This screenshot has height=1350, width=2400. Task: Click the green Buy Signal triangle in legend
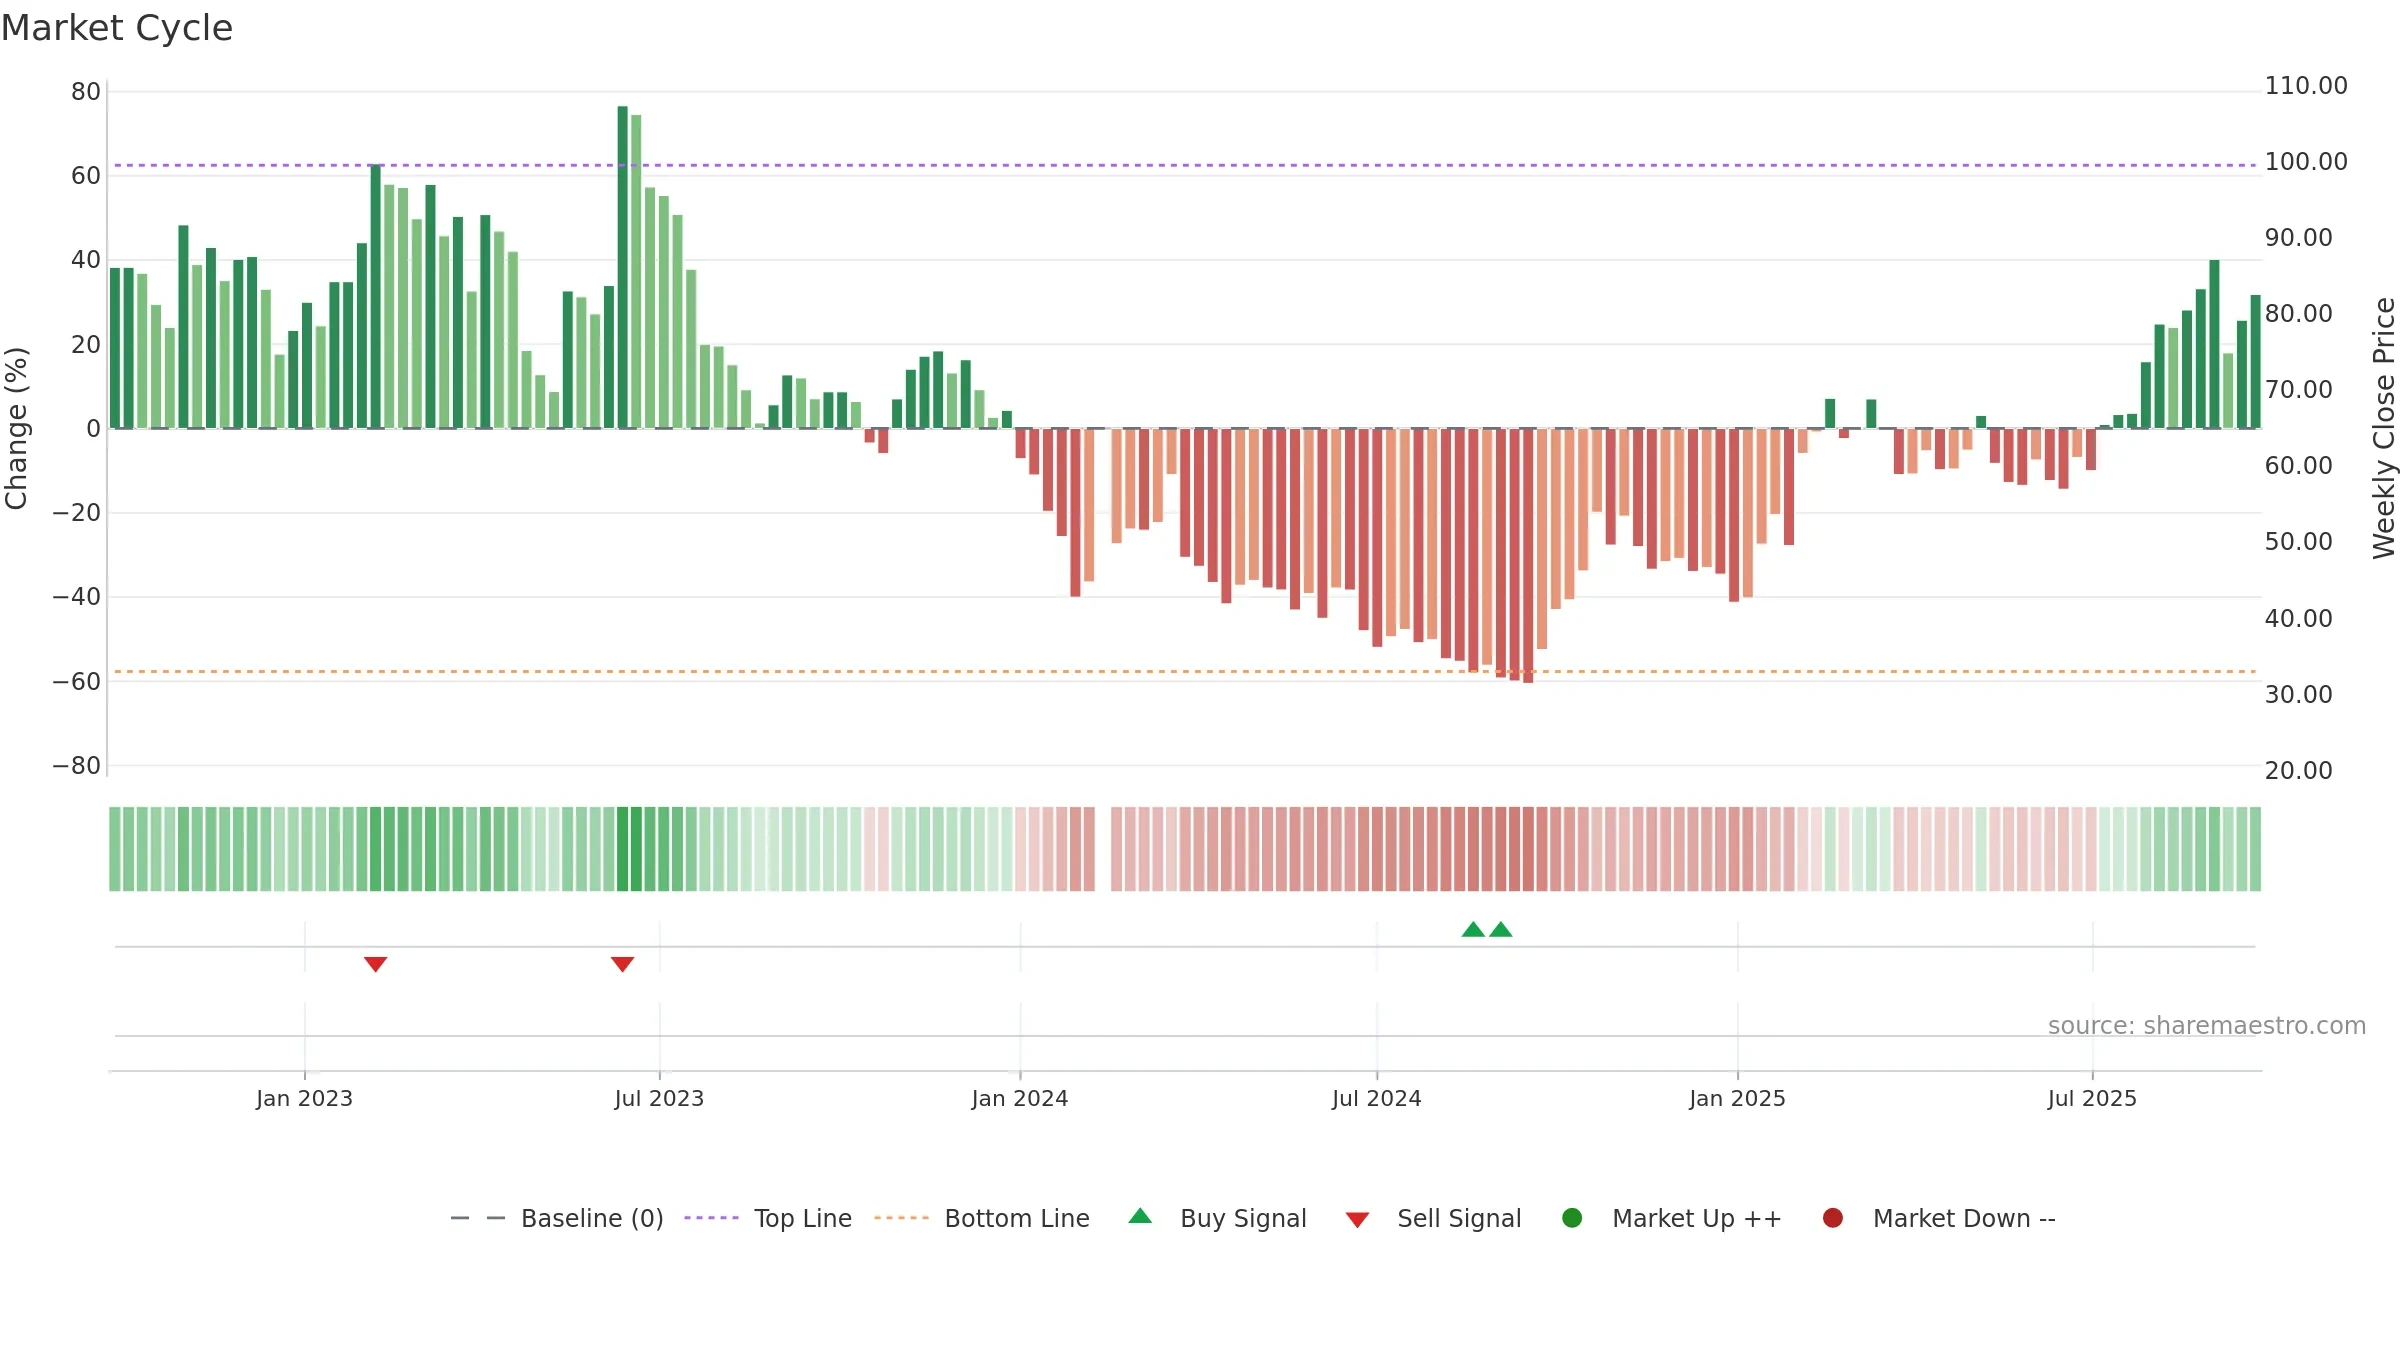(x=1140, y=1216)
